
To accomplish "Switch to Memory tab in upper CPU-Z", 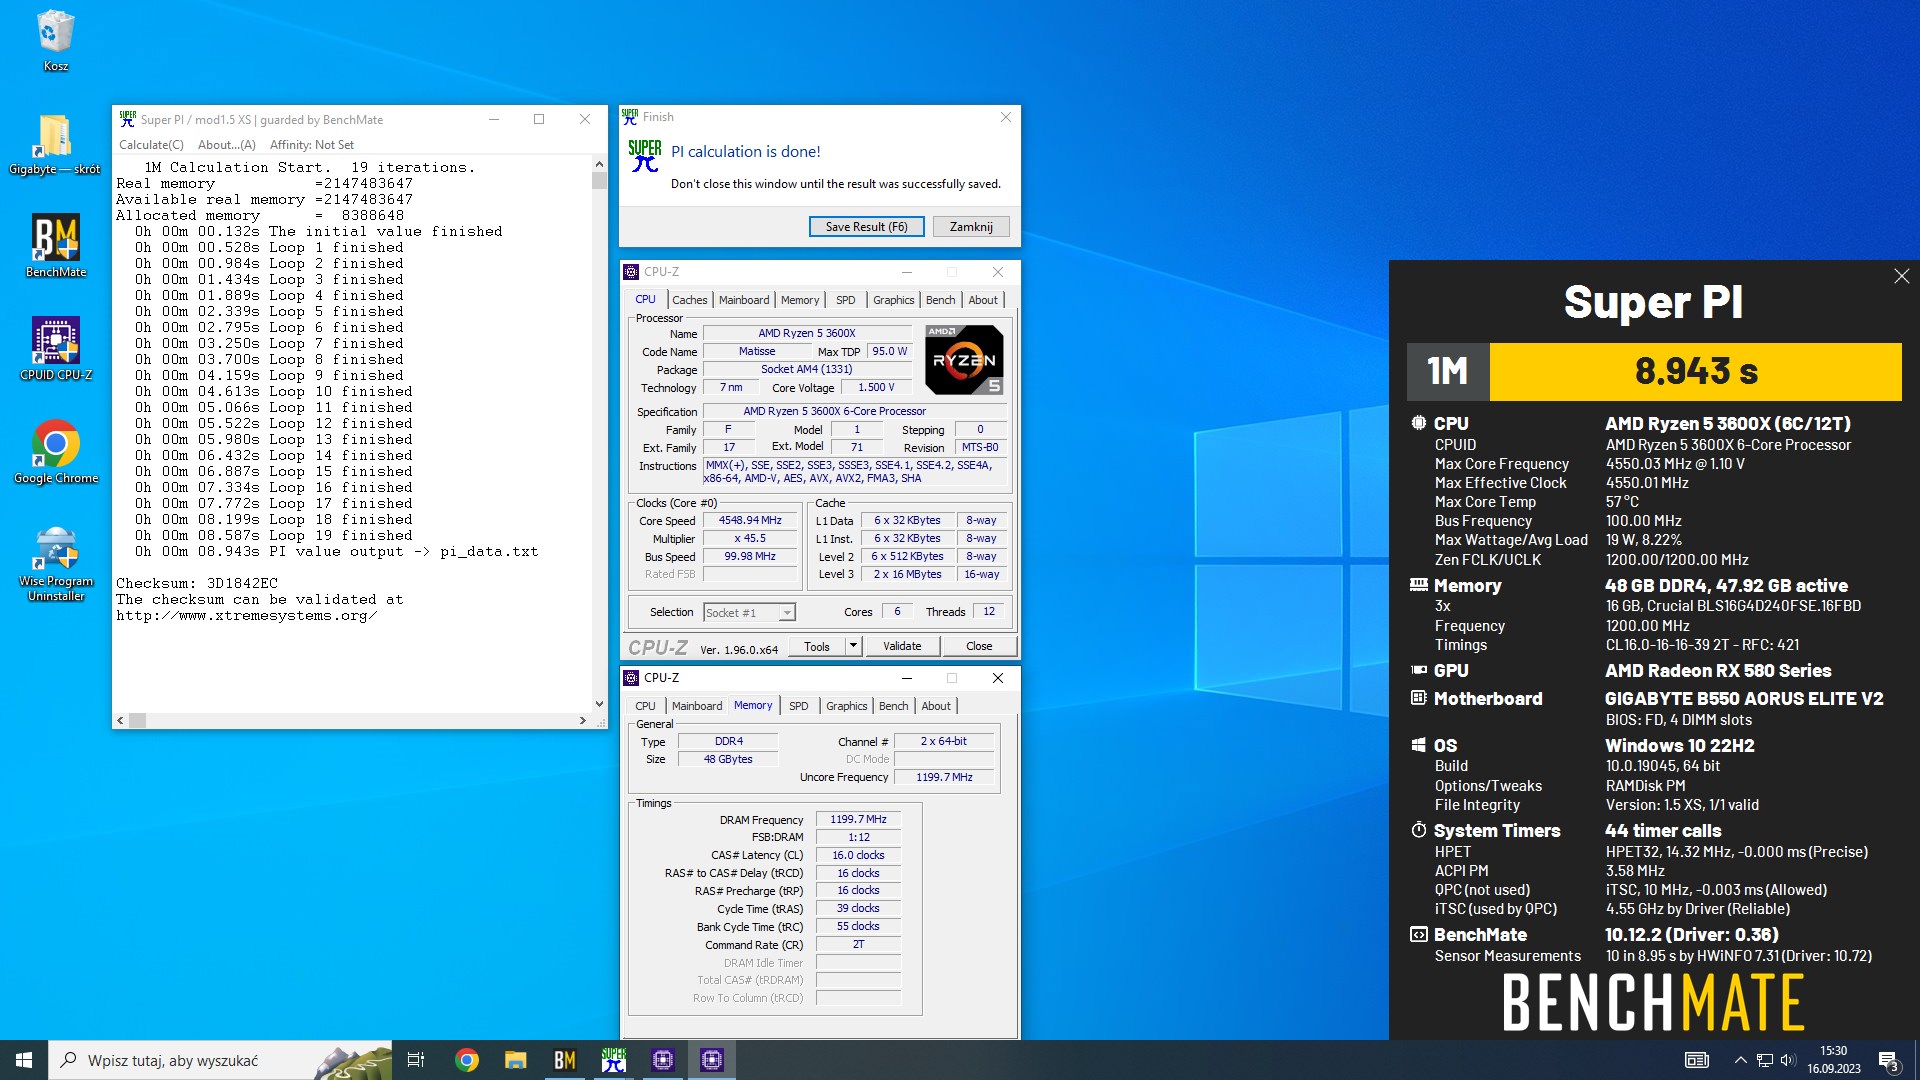I will (800, 300).
